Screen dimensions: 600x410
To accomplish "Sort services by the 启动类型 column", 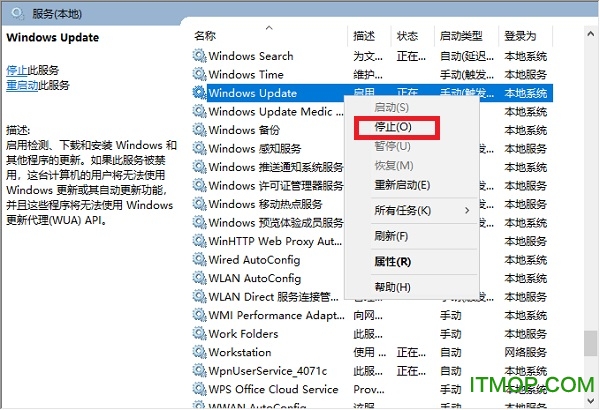I will [x=463, y=35].
